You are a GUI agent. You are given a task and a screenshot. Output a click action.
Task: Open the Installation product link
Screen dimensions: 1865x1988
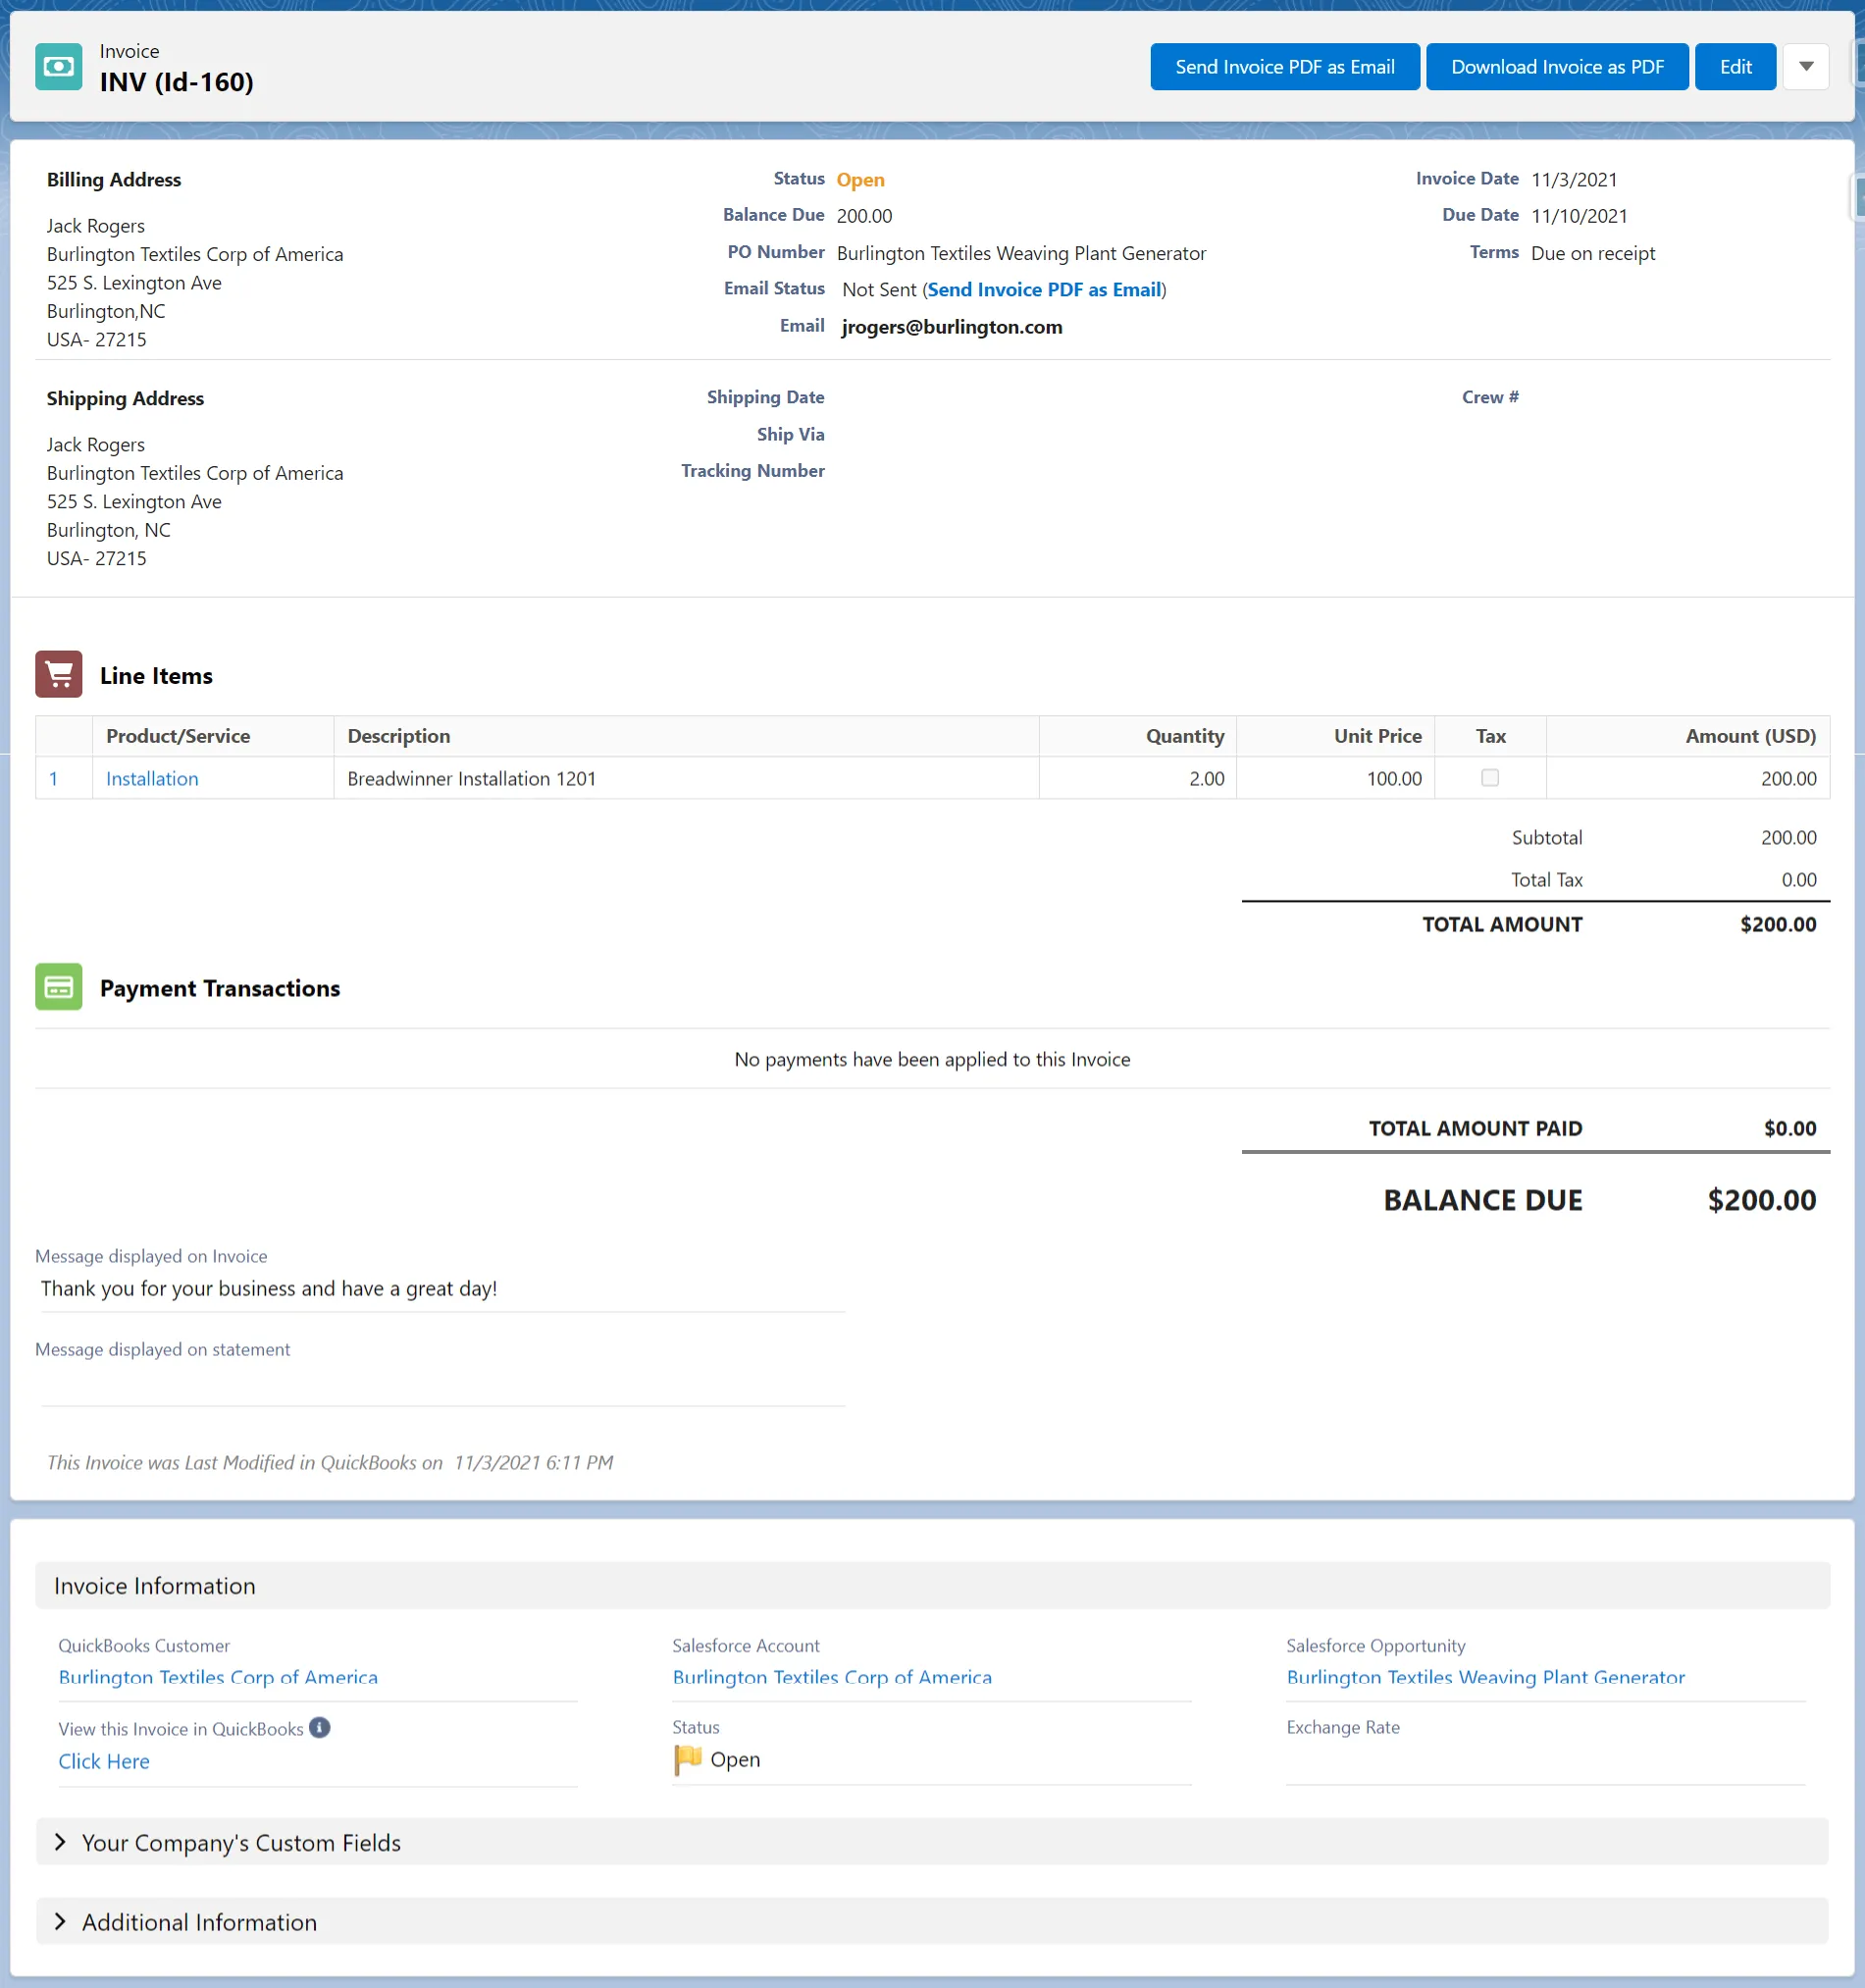[152, 779]
